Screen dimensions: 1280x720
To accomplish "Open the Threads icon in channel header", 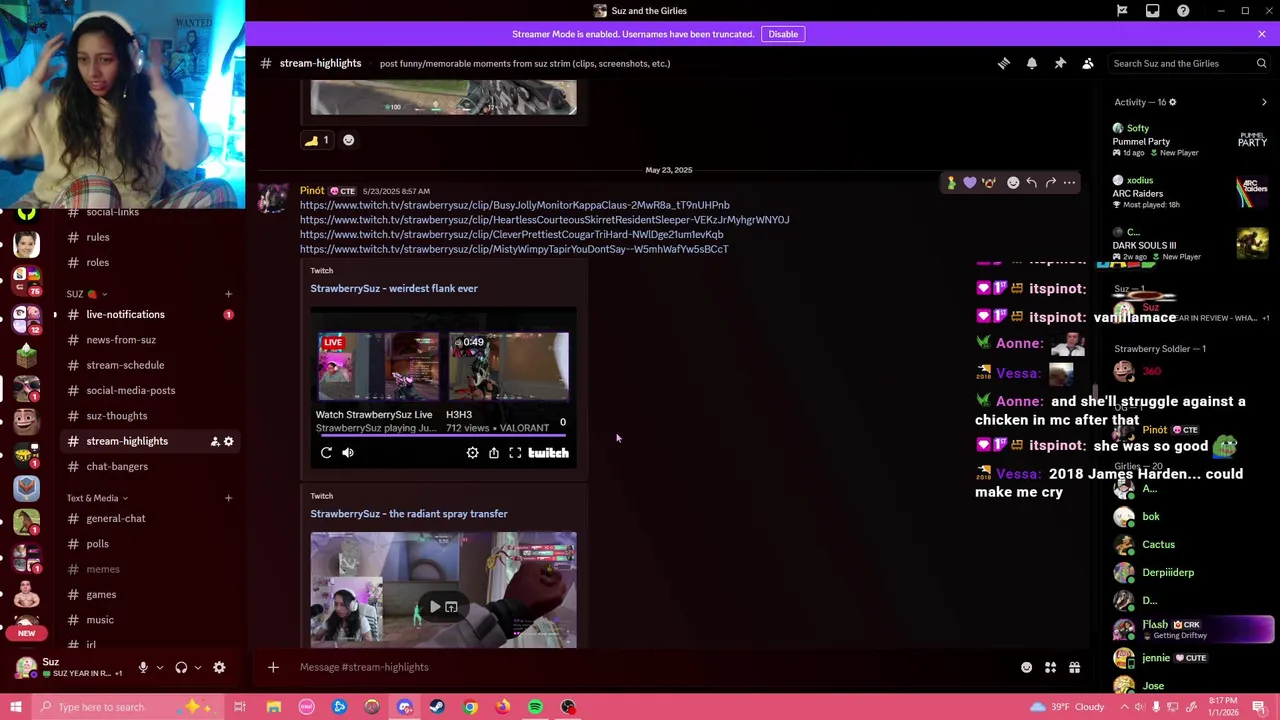I will pyautogui.click(x=1004, y=63).
